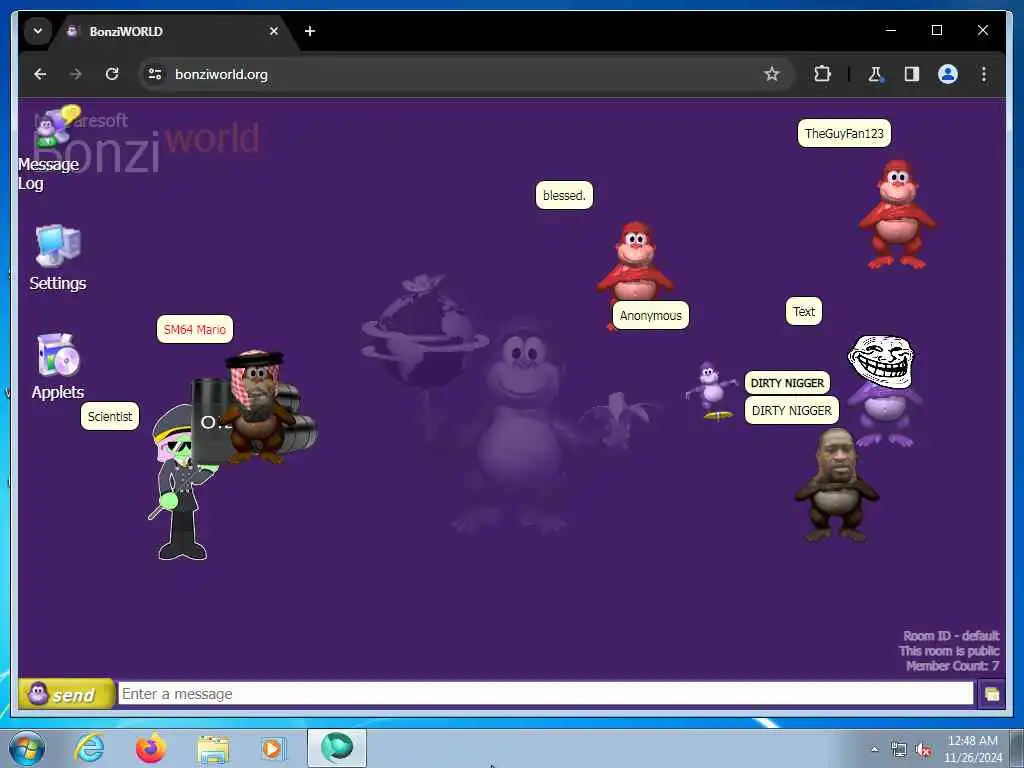Open the Extensions puzzle icon
Viewport: 1024px width, 768px height.
tap(822, 74)
